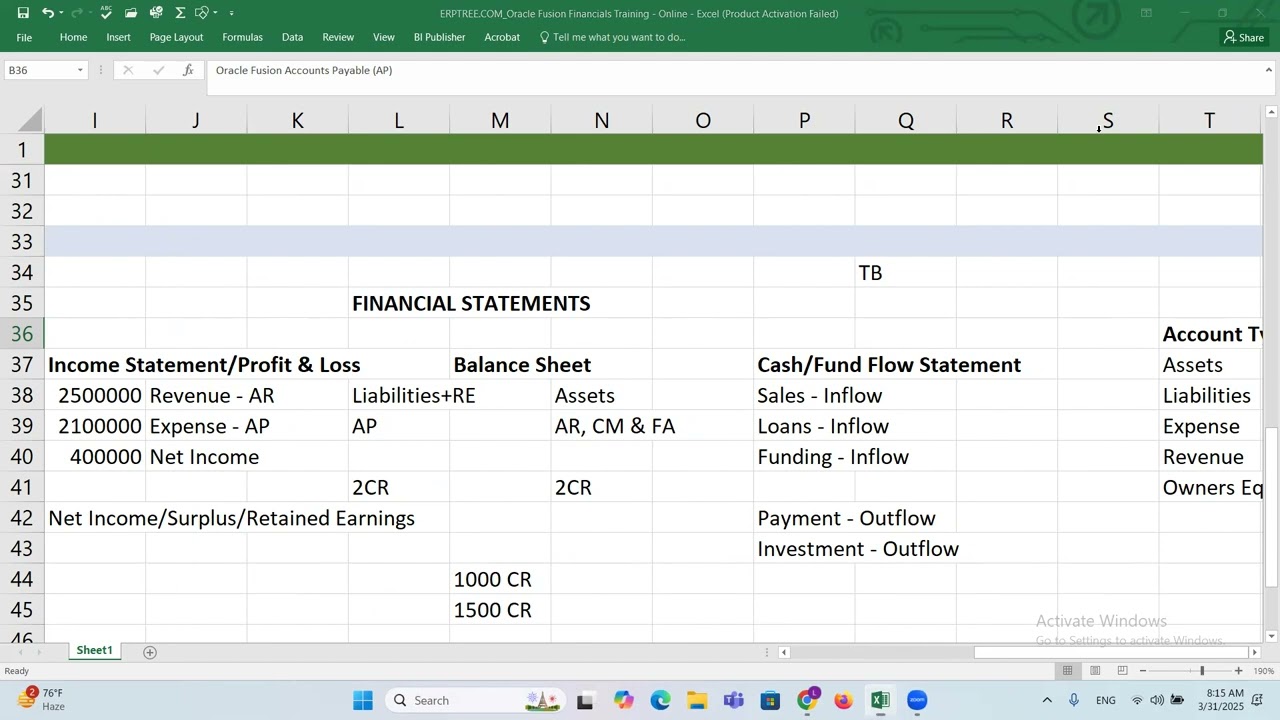Open Microsoft Edge from taskbar
Viewport: 1280px width, 720px height.
pyautogui.click(x=660, y=700)
